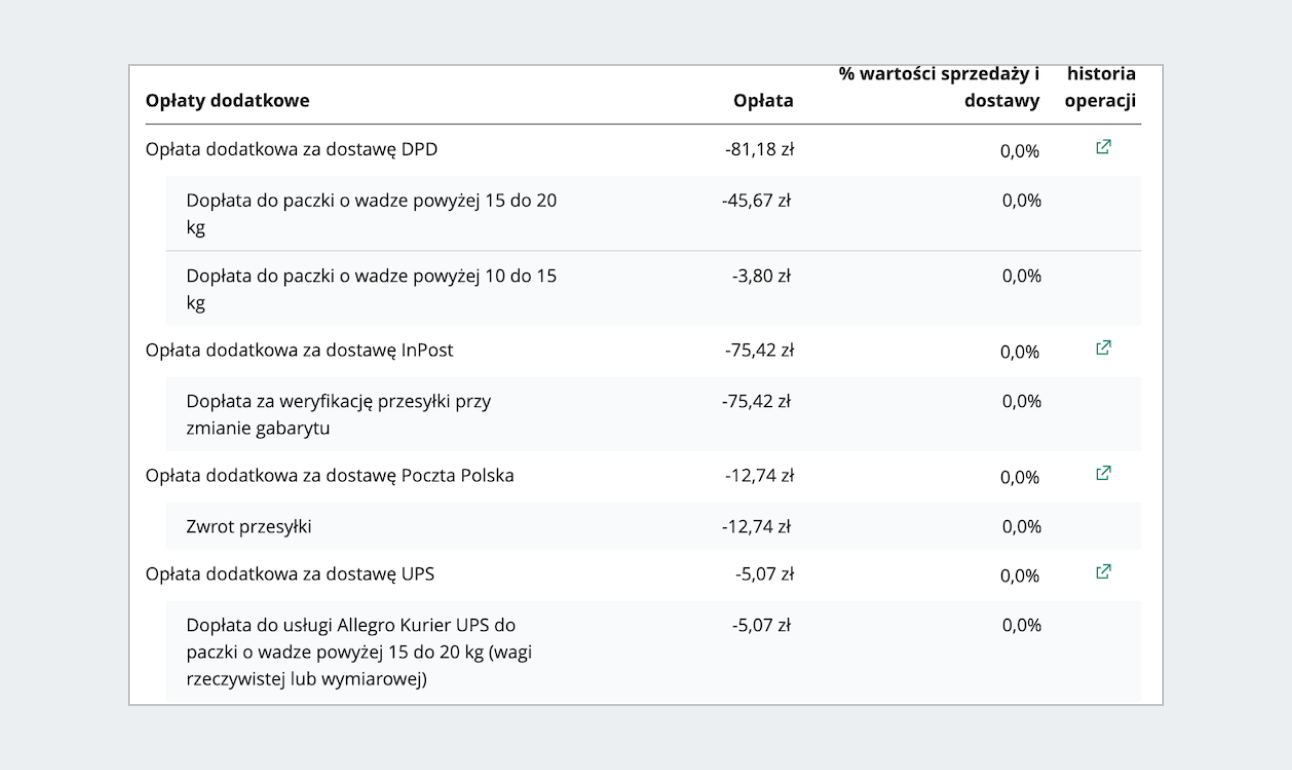Click the -3,80 zł fee amount
This screenshot has width=1292, height=770.
[x=761, y=276]
